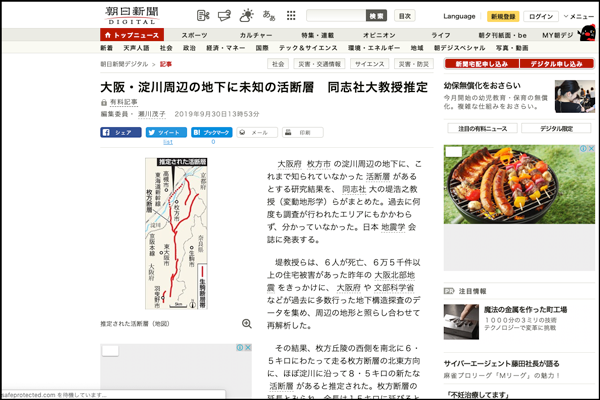Tweet the article with ツイート button
Viewport: 600px width, 400px height.
(x=166, y=132)
